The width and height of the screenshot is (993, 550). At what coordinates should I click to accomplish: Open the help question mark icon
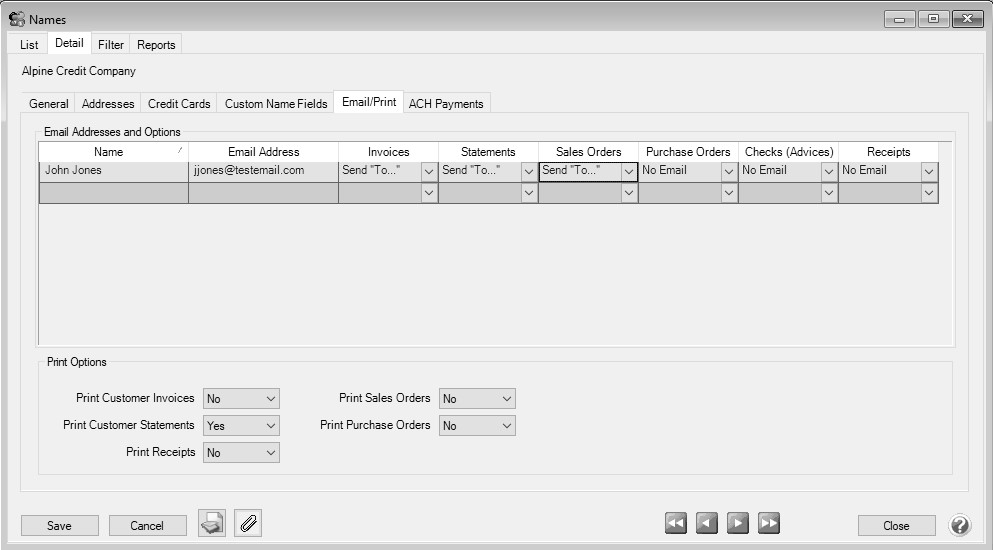(959, 525)
